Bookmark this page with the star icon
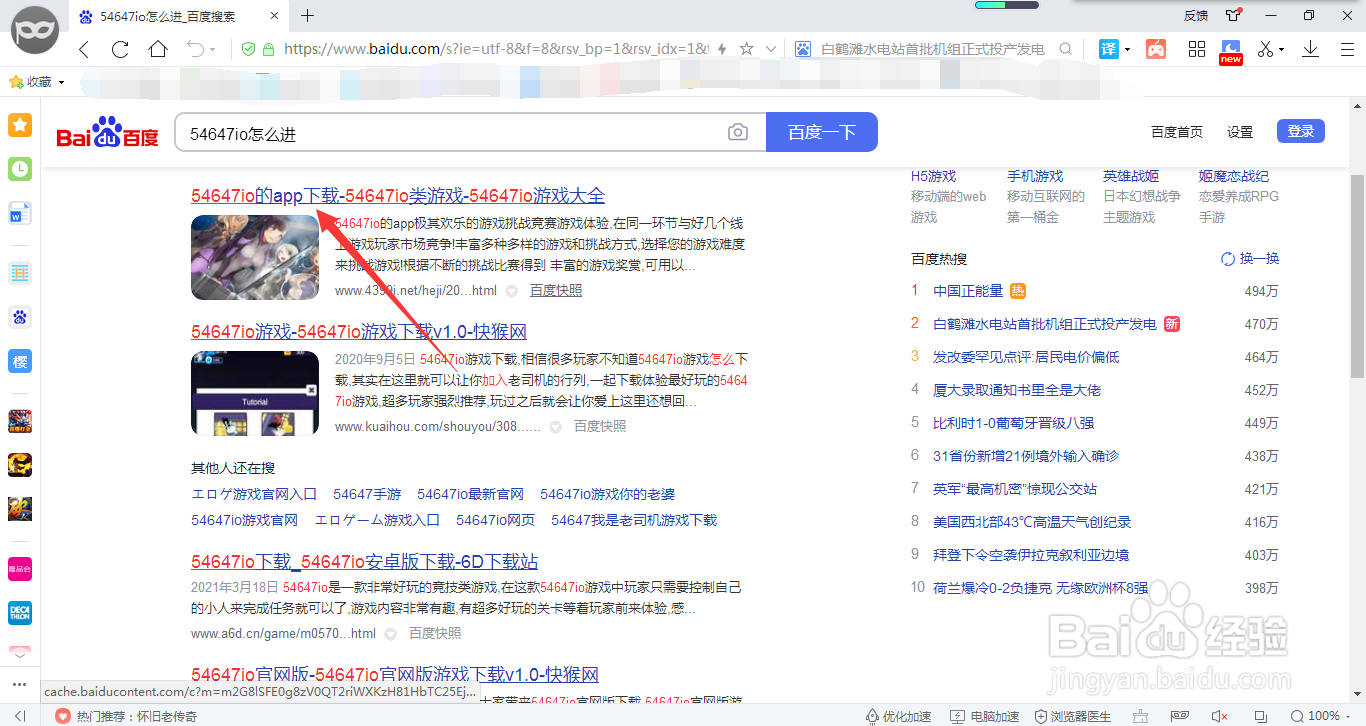 tap(746, 49)
